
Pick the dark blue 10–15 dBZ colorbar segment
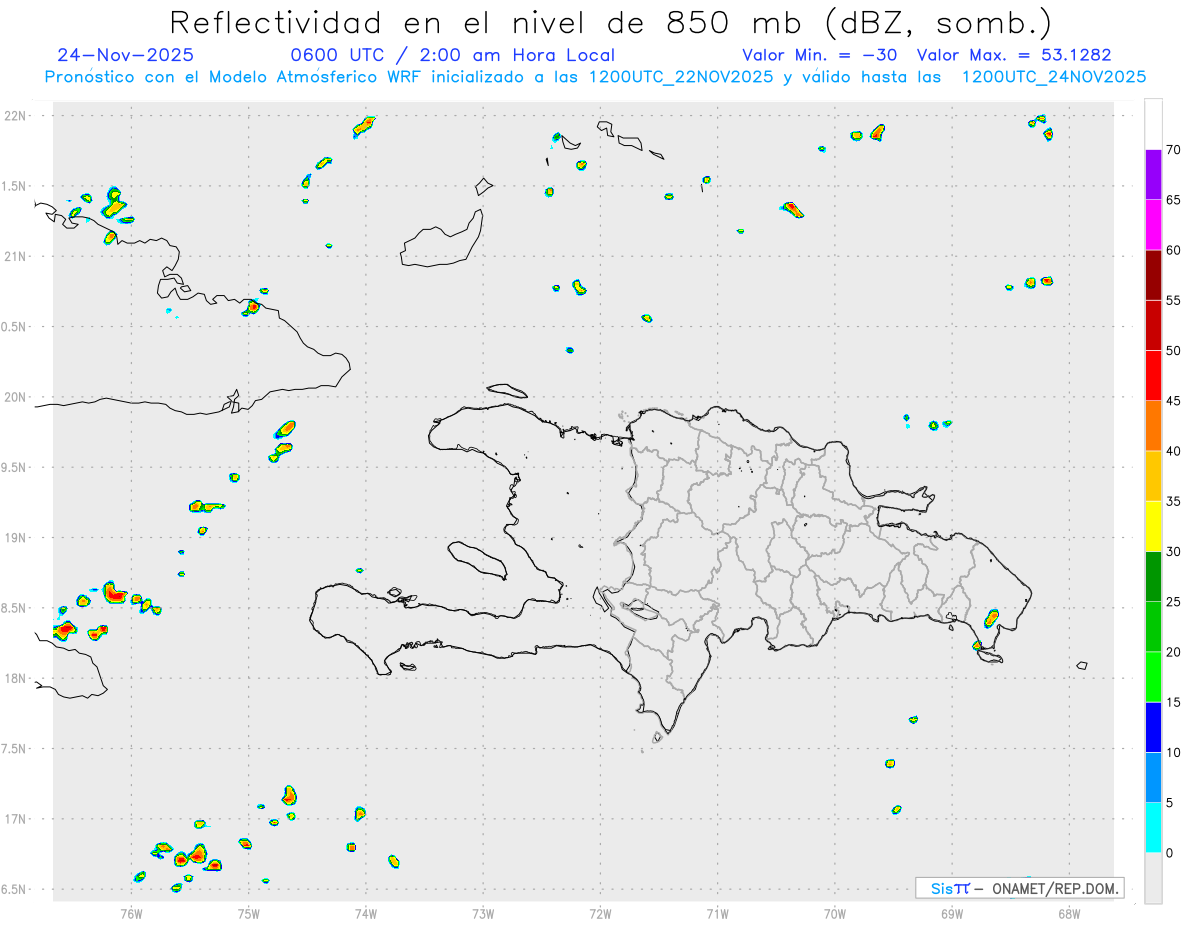click(x=1153, y=727)
